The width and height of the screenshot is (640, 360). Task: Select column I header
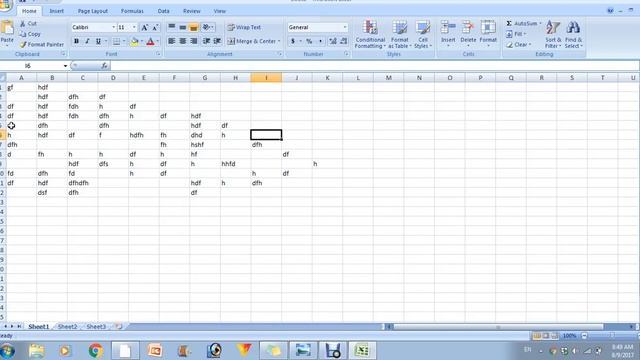click(266, 78)
